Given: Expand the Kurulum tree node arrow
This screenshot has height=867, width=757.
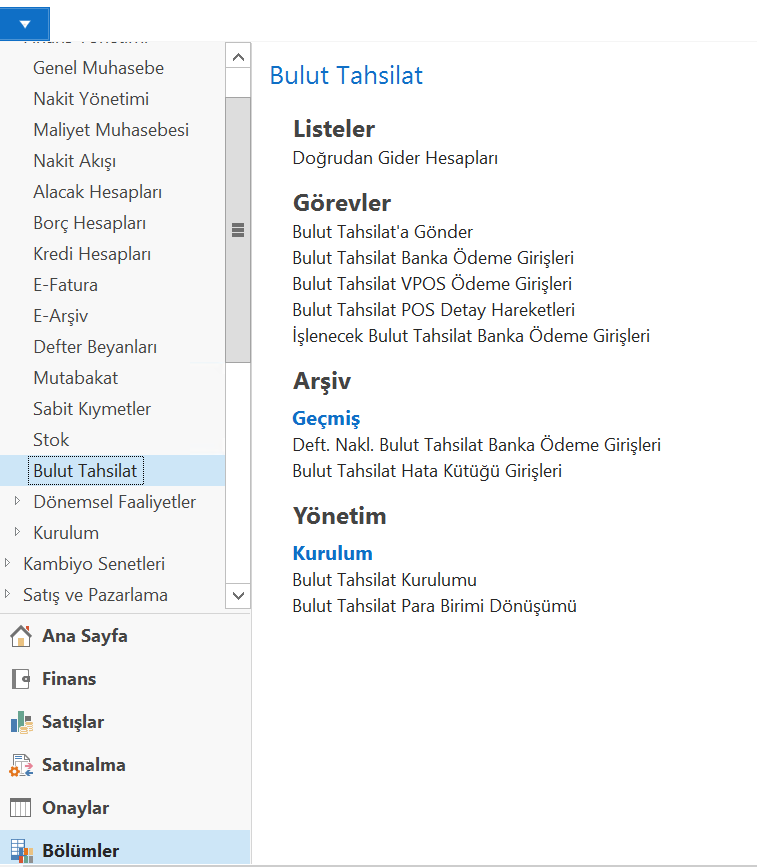Looking at the screenshot, I should point(17,532).
